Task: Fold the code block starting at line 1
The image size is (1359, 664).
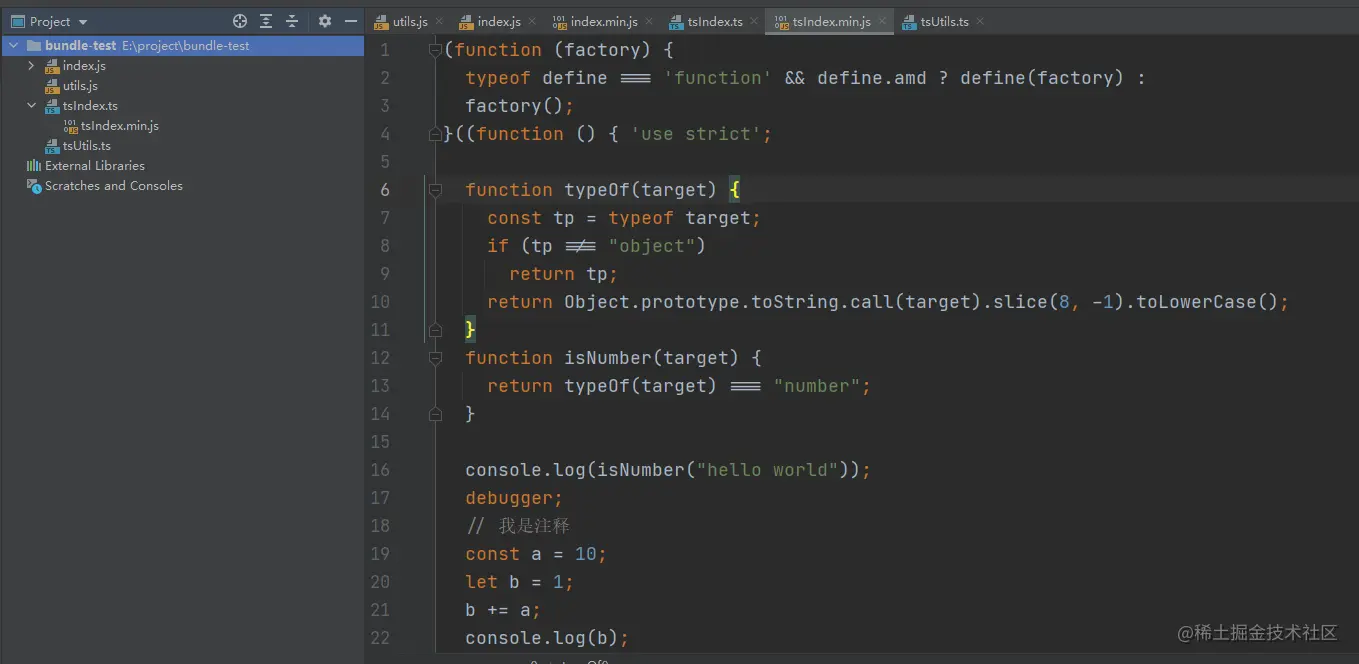Action: tap(435, 50)
